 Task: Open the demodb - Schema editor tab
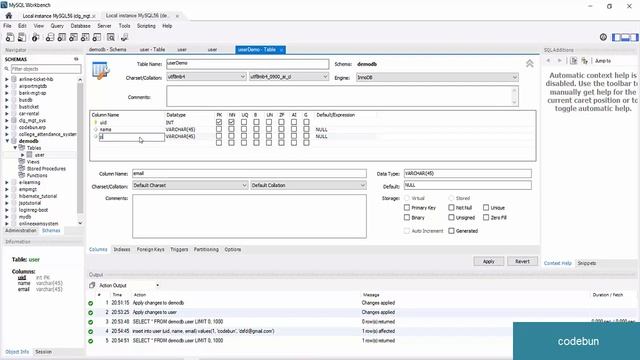[107, 49]
